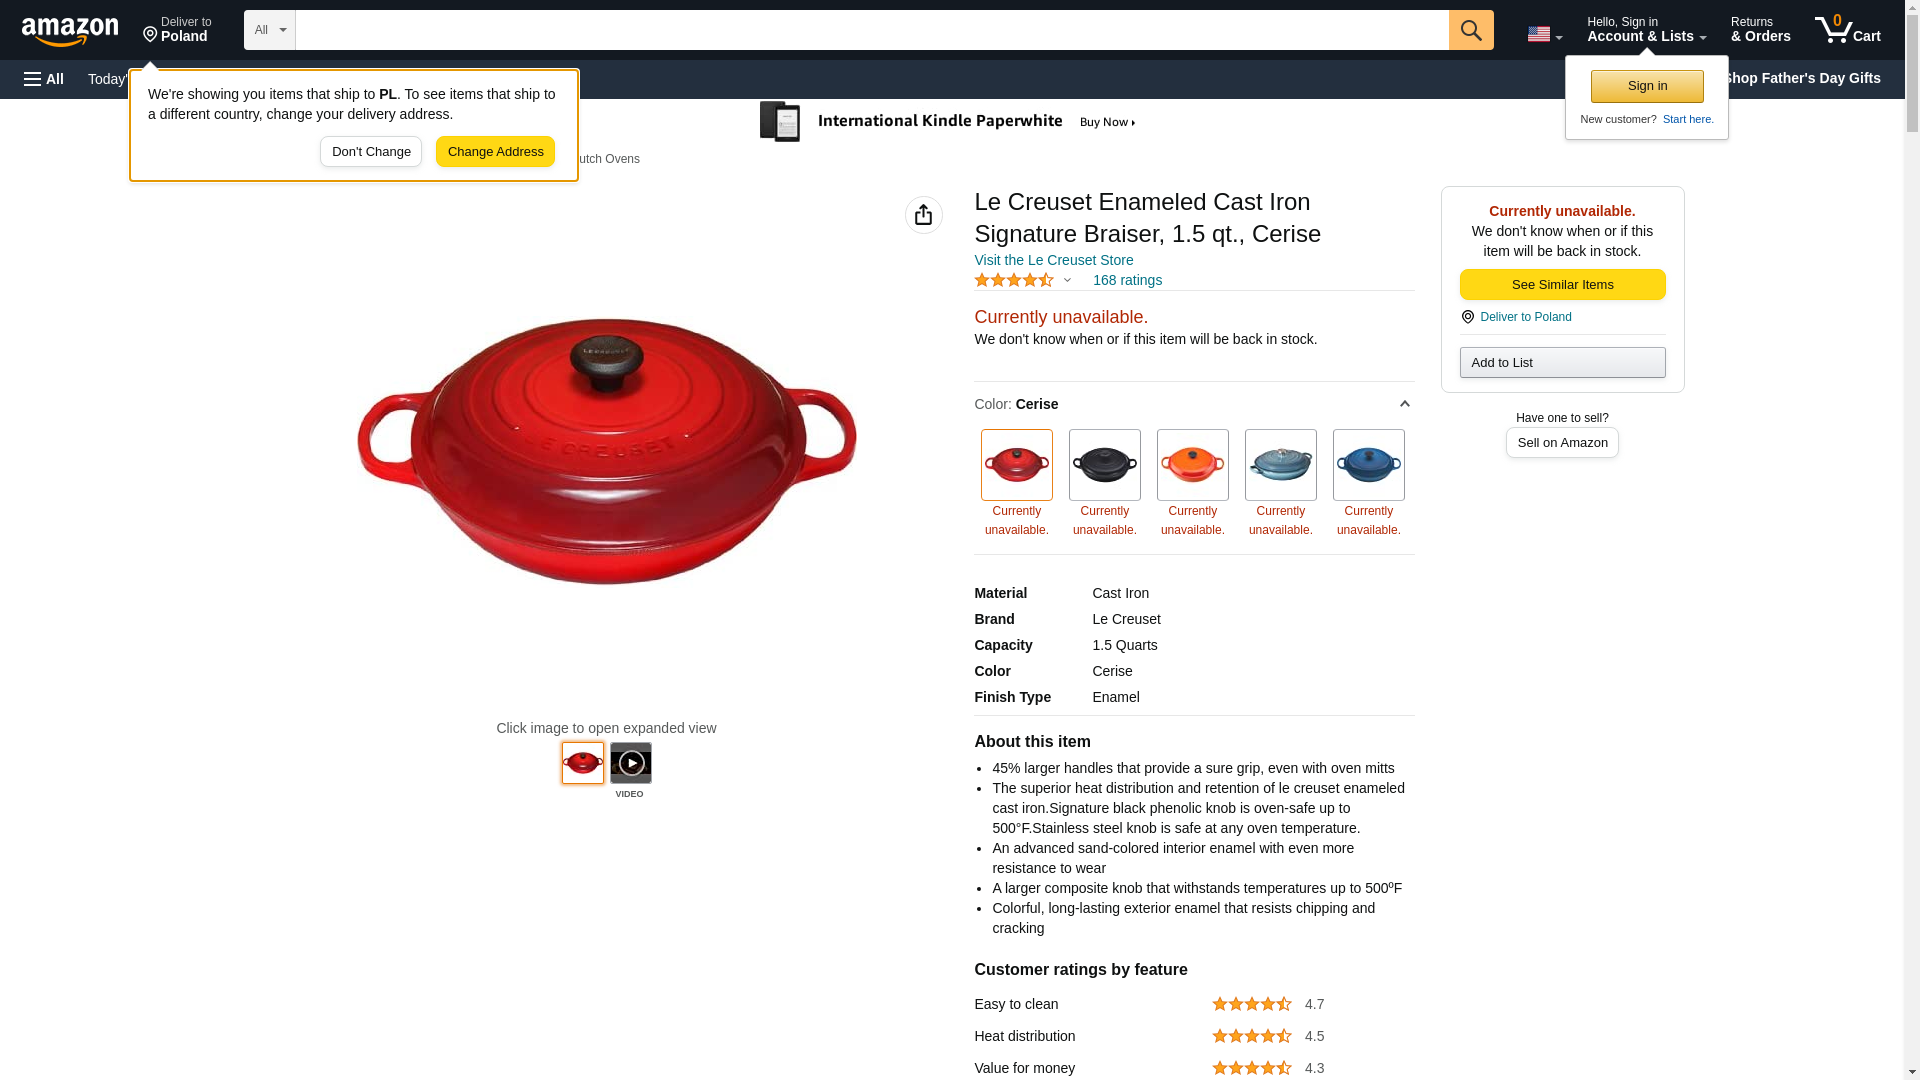Viewport: 1920px width, 1080px height.
Task: Click the share icon above product image
Action: click(x=923, y=215)
